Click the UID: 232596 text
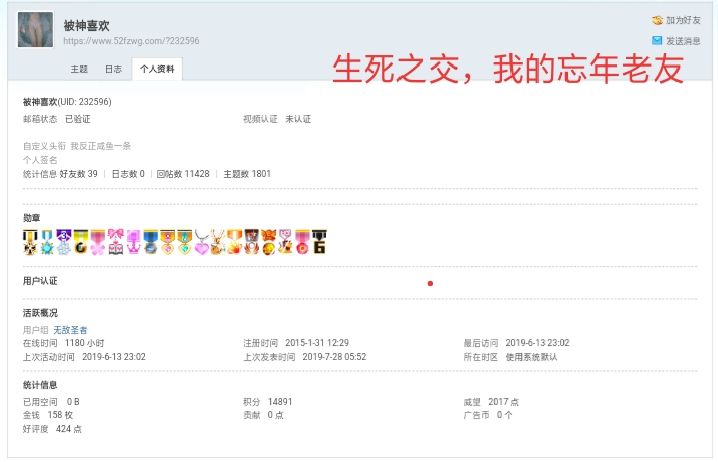718x462 pixels. coord(85,102)
